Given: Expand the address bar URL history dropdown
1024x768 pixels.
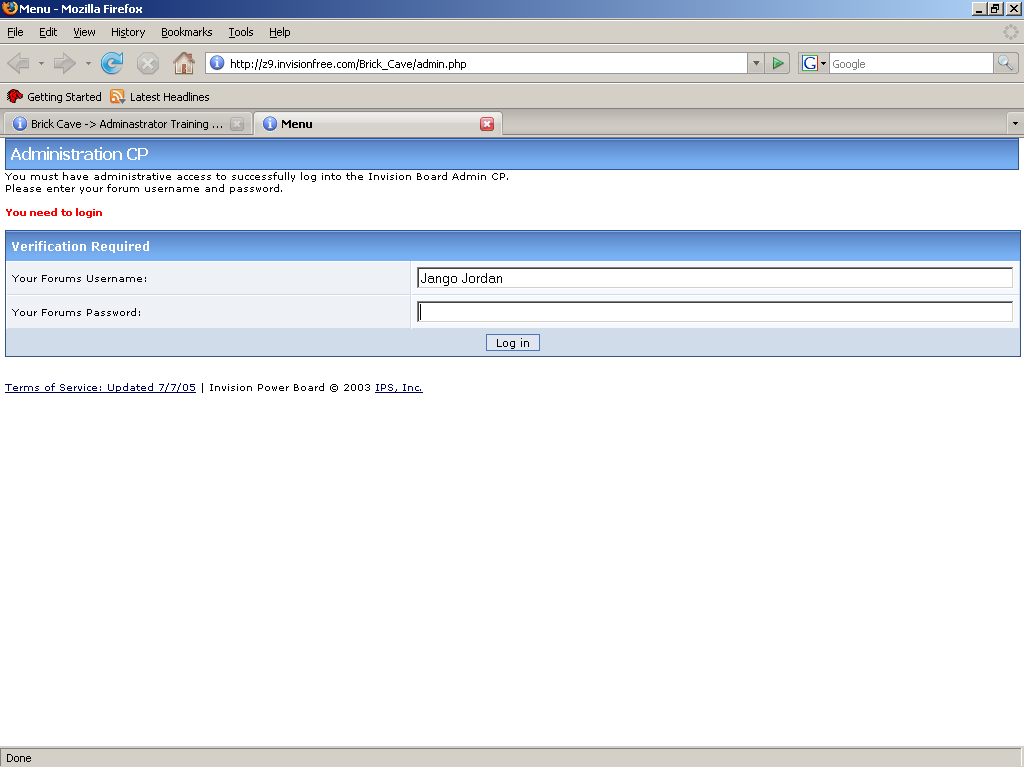Looking at the screenshot, I should tap(756, 63).
